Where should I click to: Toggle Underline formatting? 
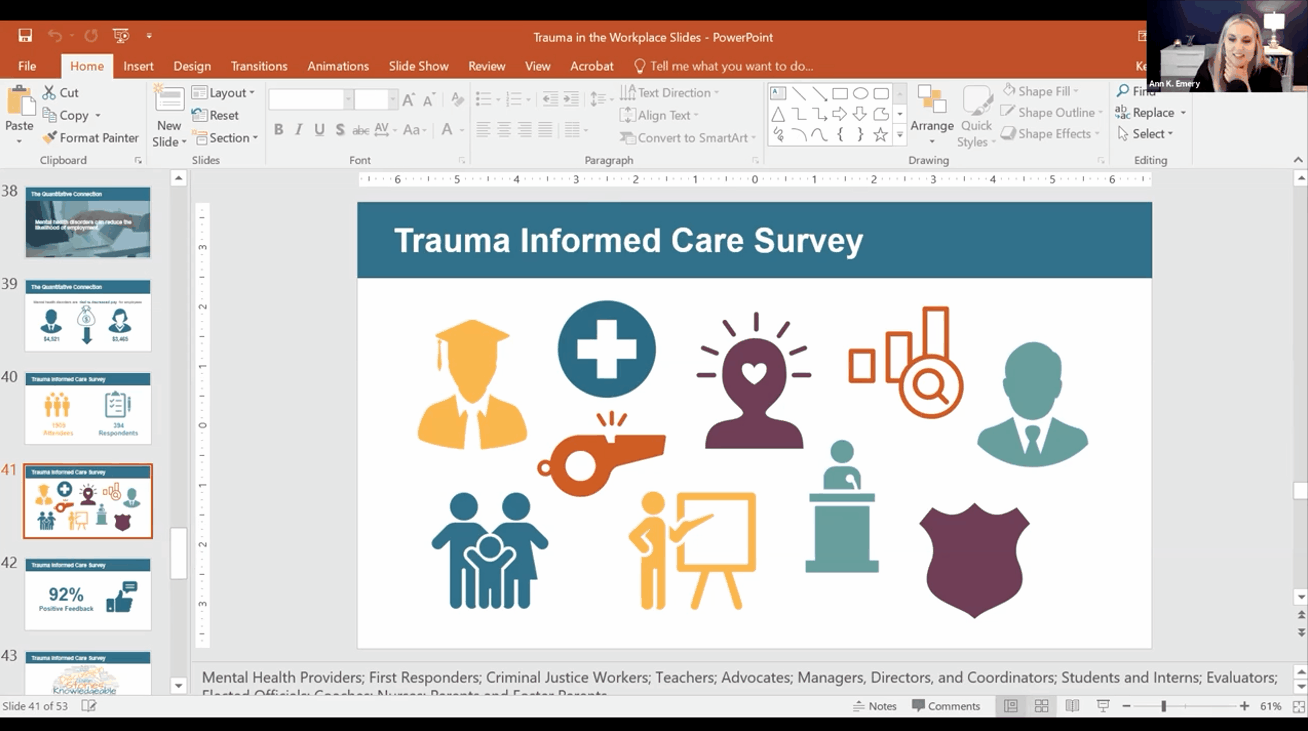[319, 129]
